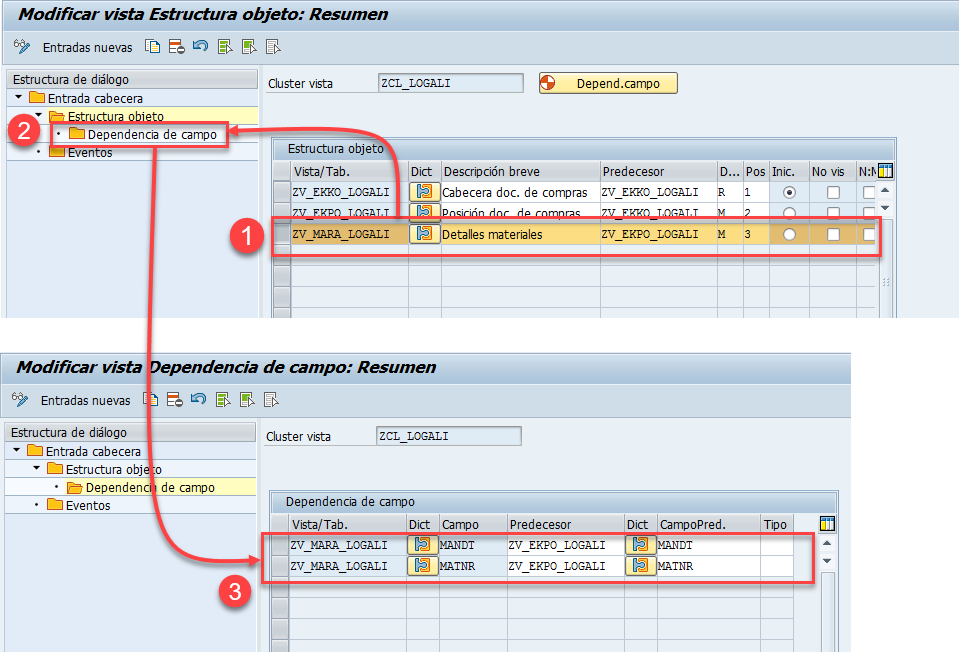This screenshot has height=652, width=959.
Task: Click scroll up arrow of Estructura objeto table
Action: (885, 191)
